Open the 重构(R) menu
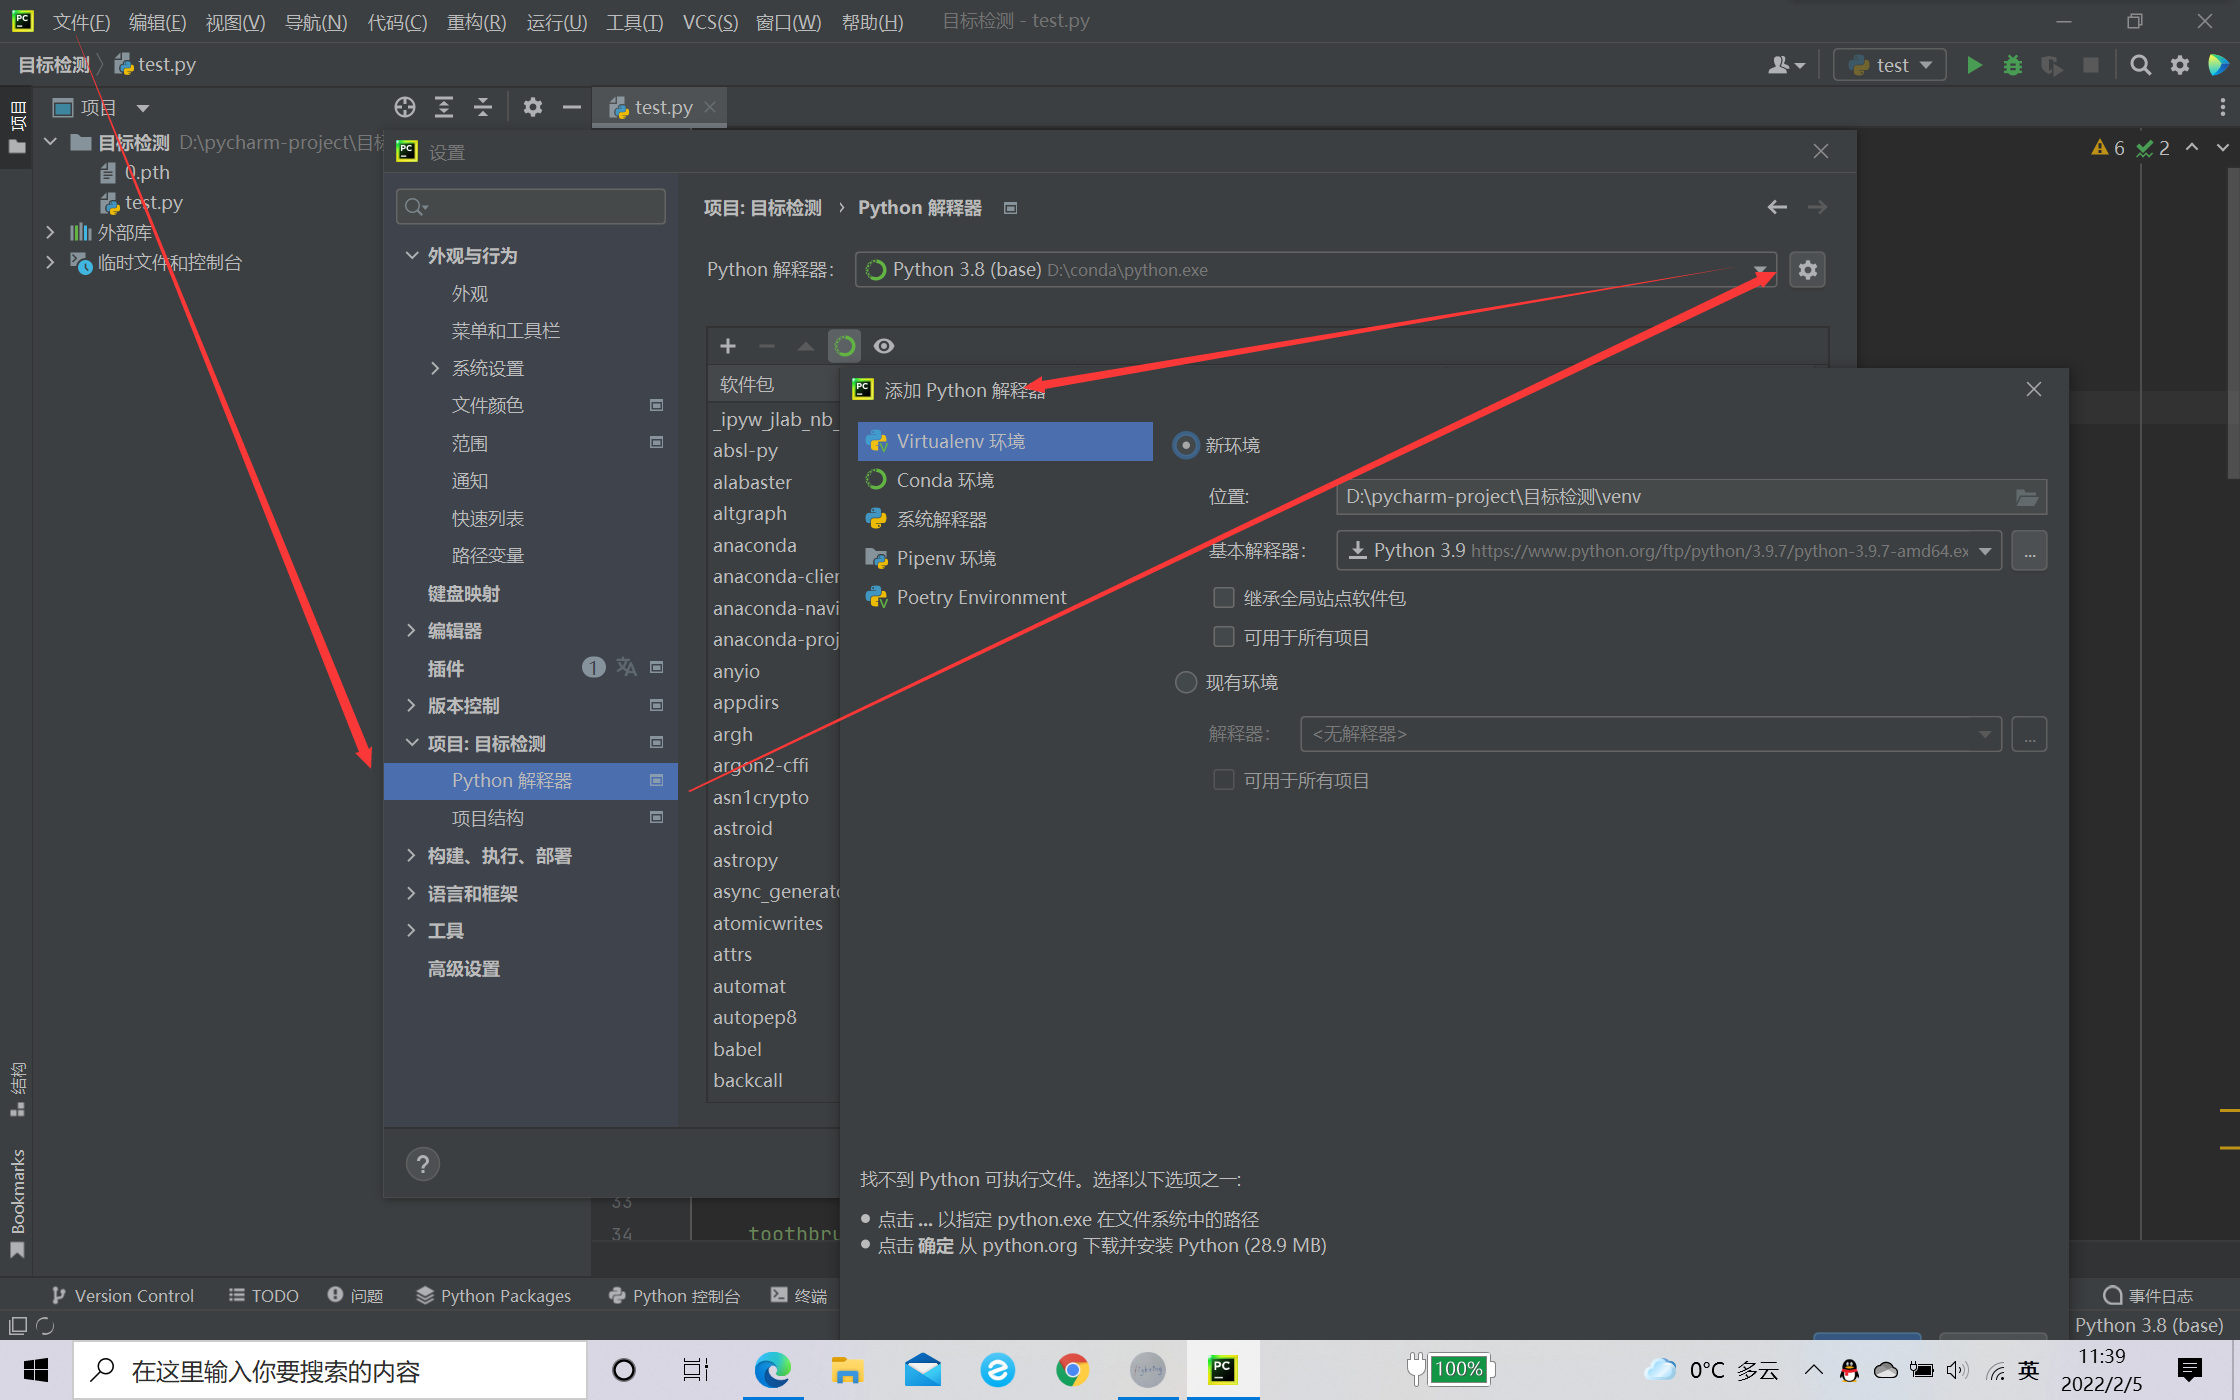The image size is (2240, 1400). point(476,21)
